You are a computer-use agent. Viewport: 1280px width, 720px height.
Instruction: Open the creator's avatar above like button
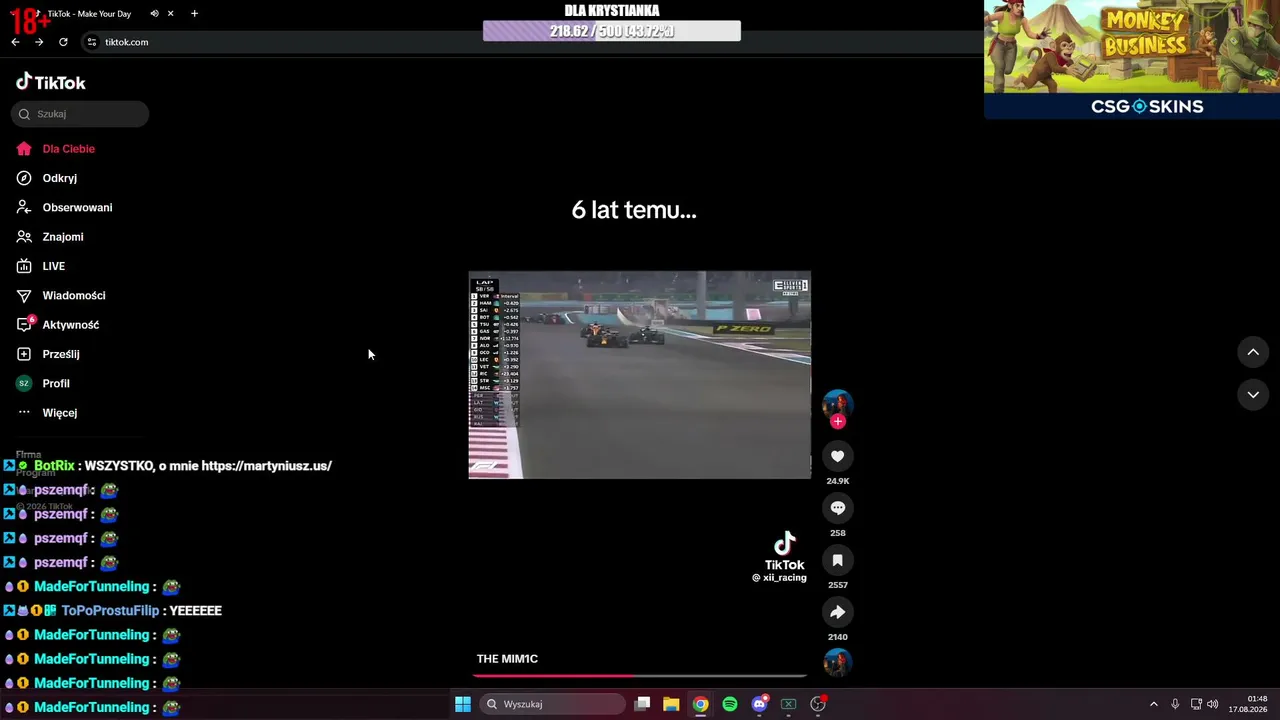(x=838, y=403)
